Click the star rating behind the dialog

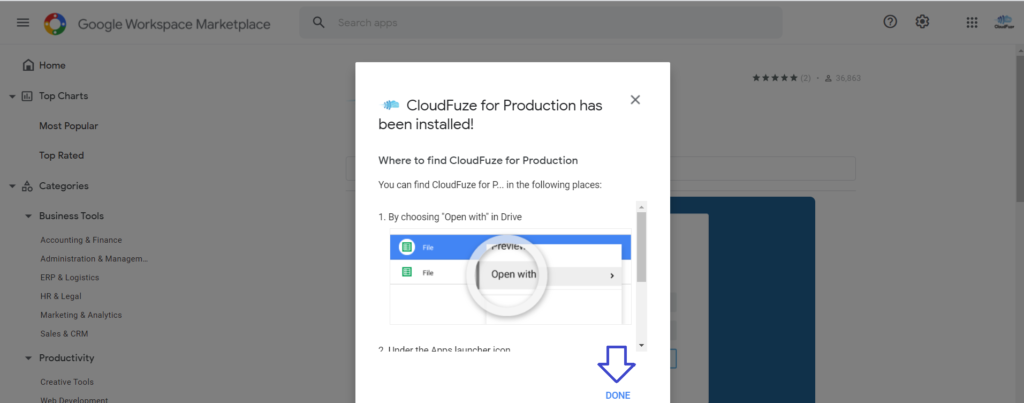[775, 78]
